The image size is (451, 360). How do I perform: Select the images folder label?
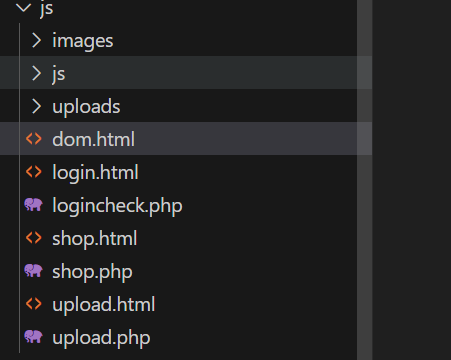click(x=83, y=41)
